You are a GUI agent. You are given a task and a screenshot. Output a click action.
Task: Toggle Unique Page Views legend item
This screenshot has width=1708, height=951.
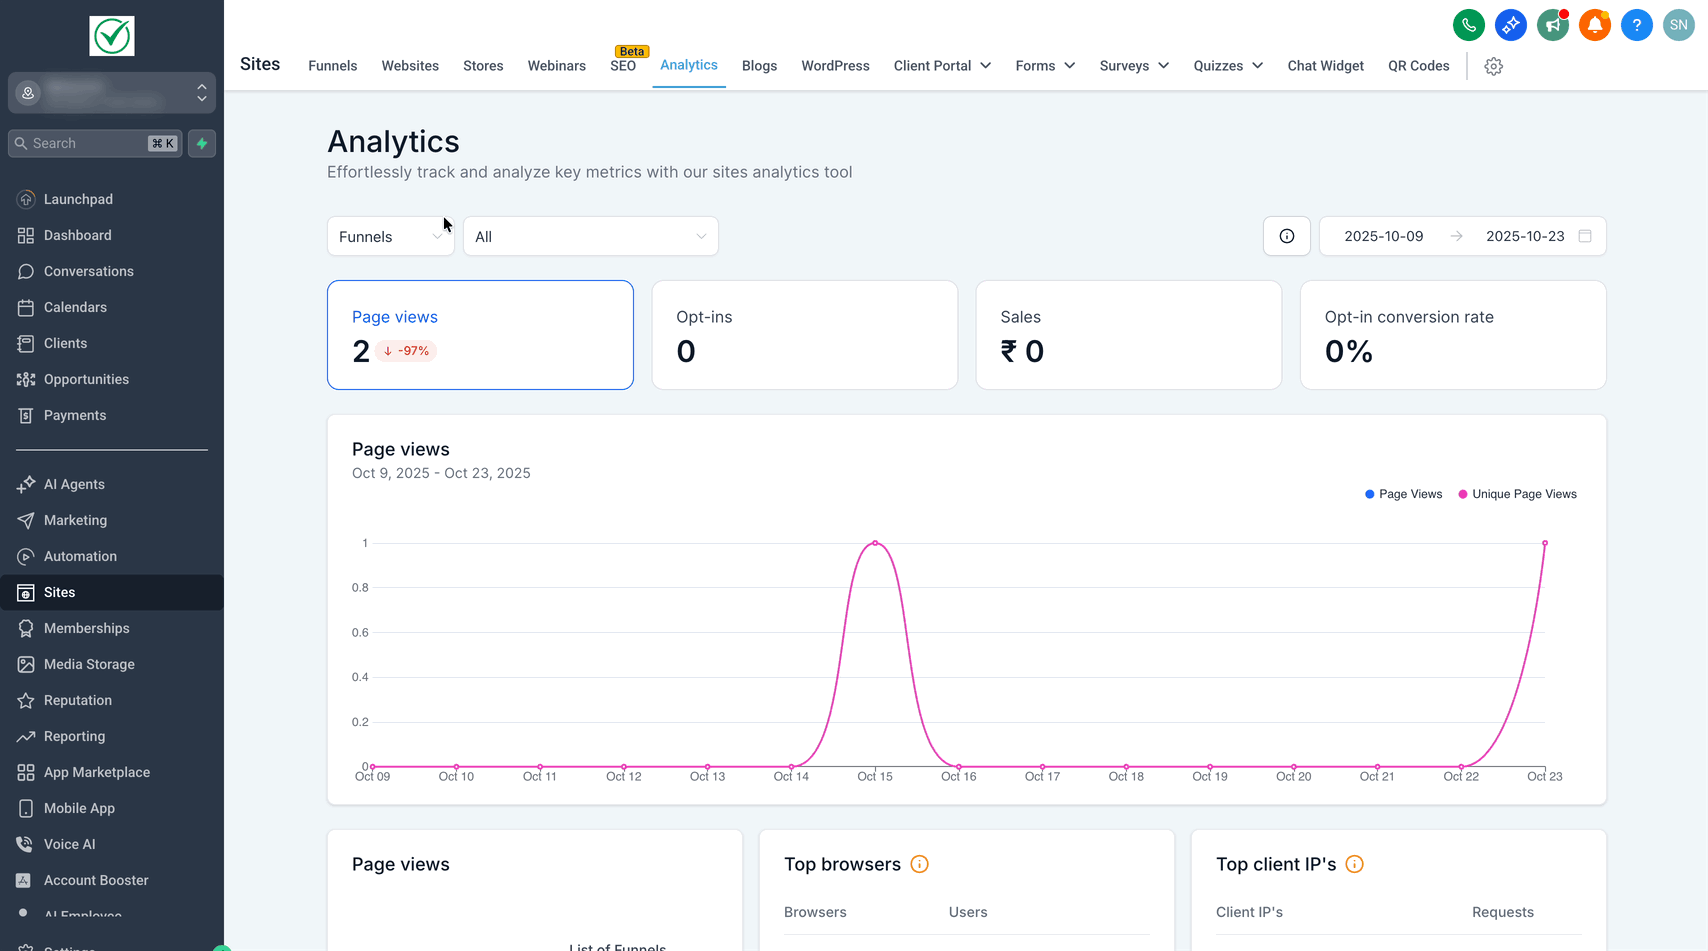(x=1517, y=494)
